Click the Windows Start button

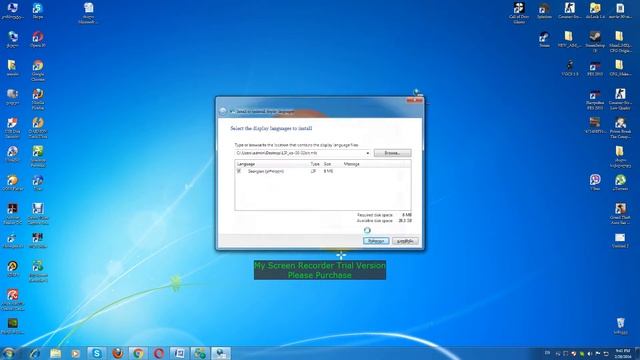click(x=8, y=353)
